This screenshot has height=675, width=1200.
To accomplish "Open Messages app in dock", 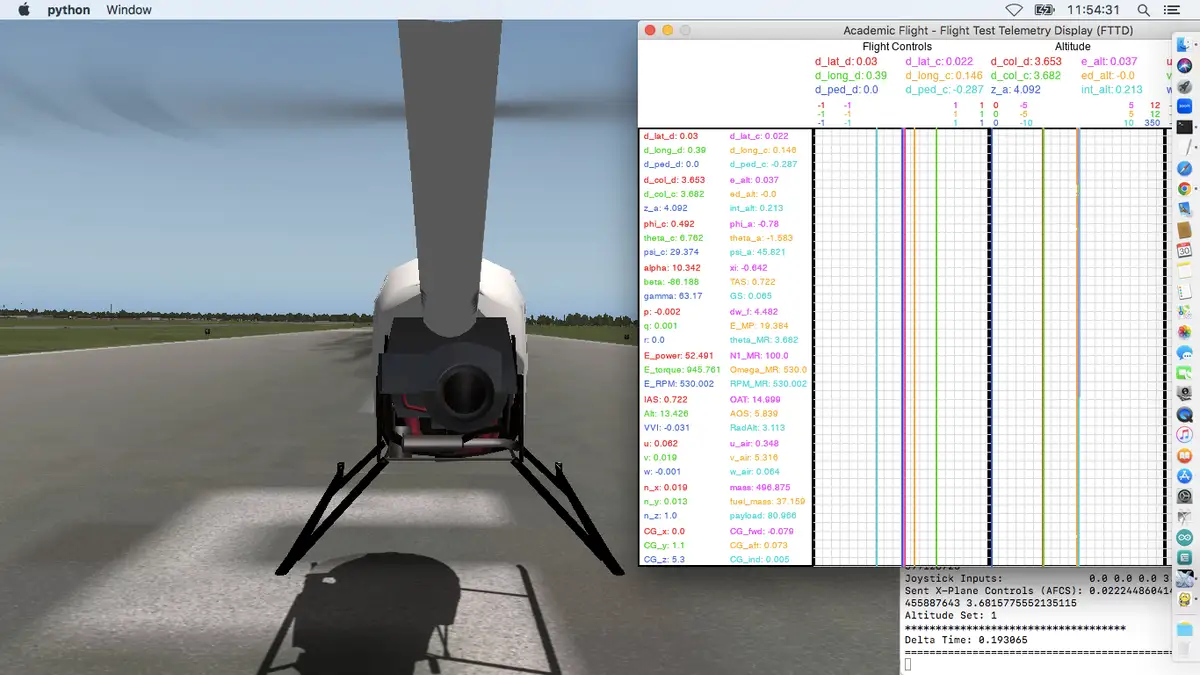I will [x=1184, y=352].
